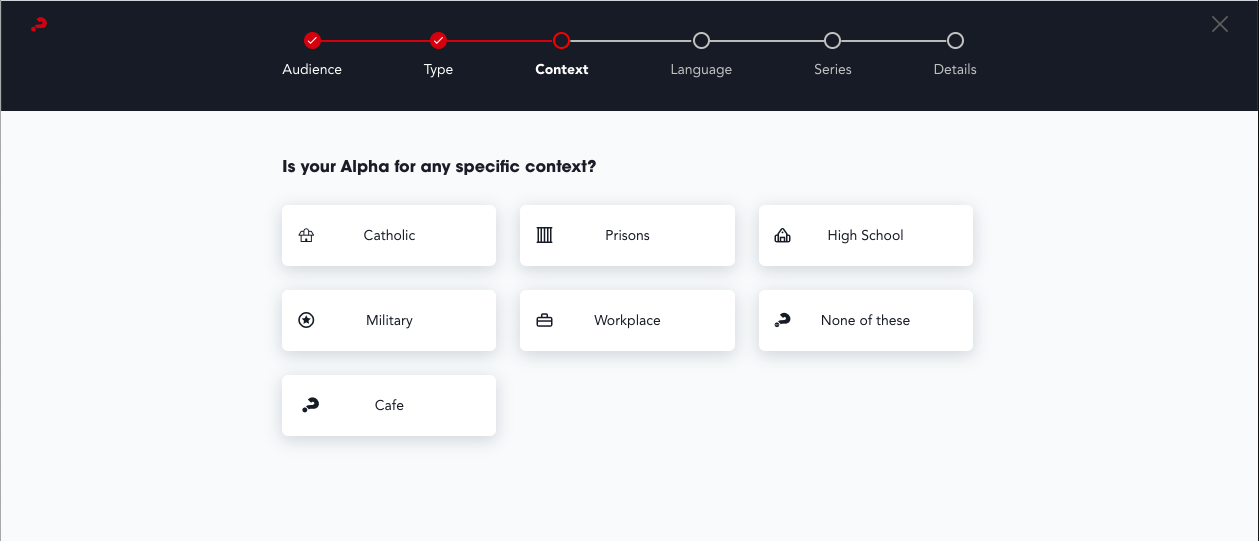Close the Alpha setup wizard
This screenshot has width=1259, height=541.
(1220, 25)
